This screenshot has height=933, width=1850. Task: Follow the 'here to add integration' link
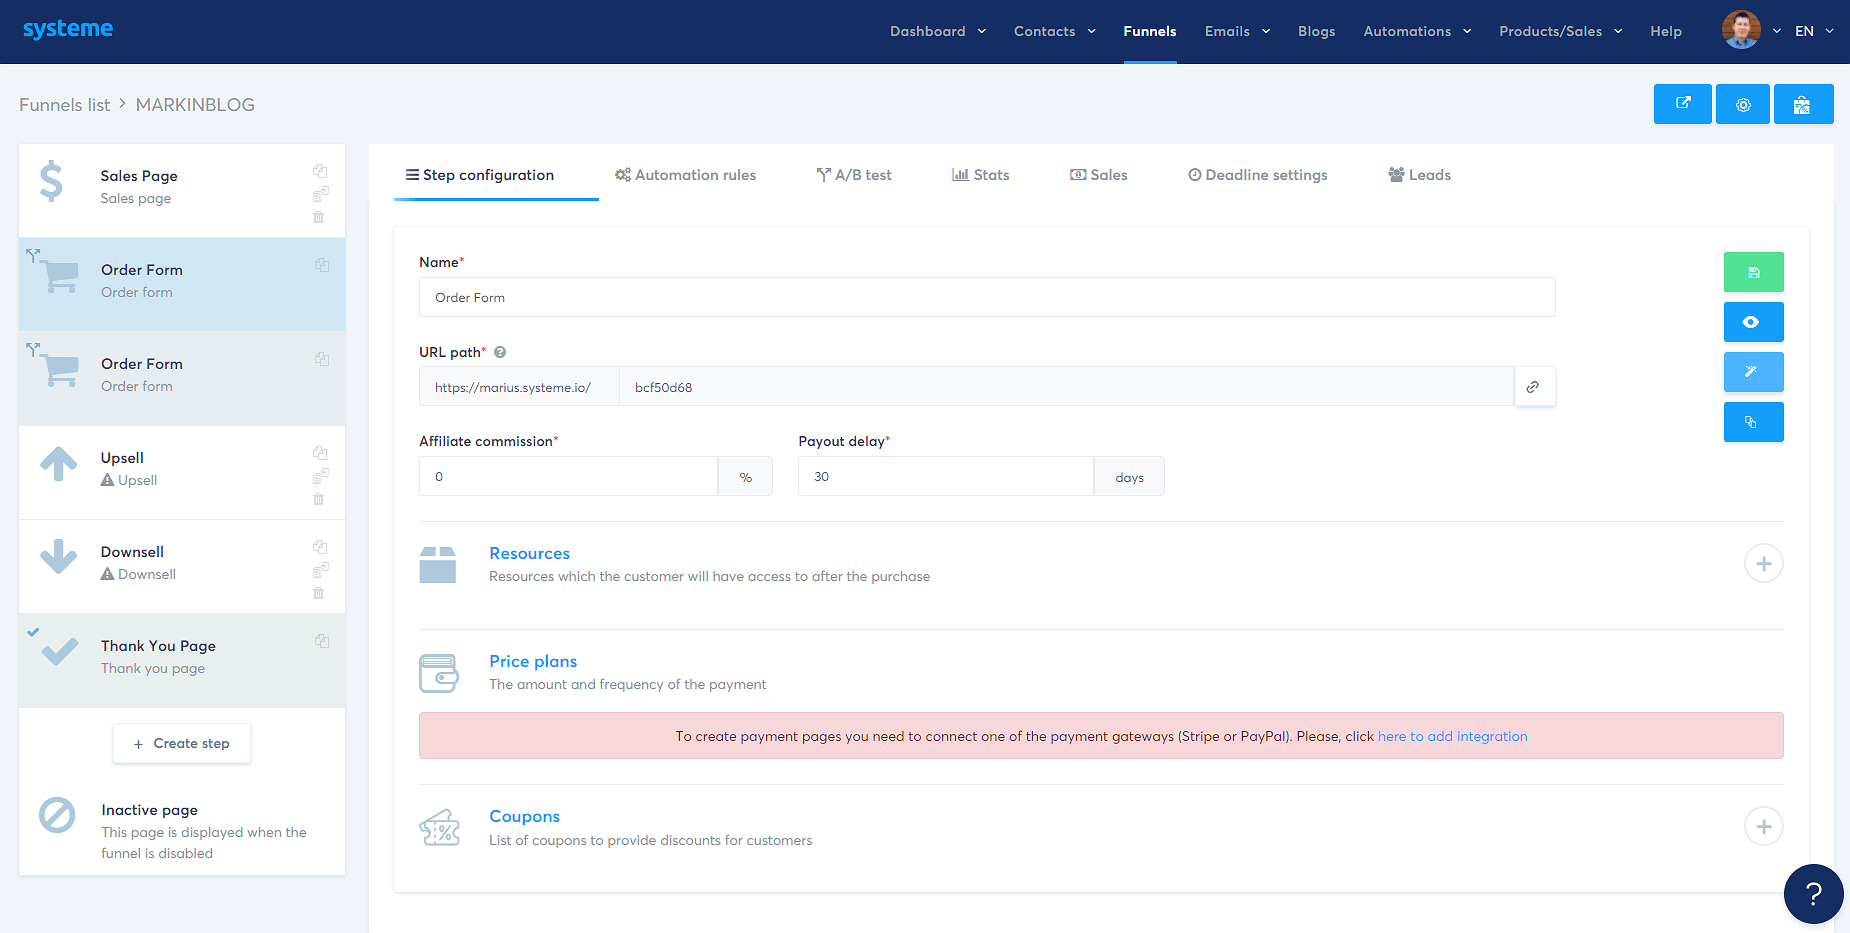tap(1452, 736)
